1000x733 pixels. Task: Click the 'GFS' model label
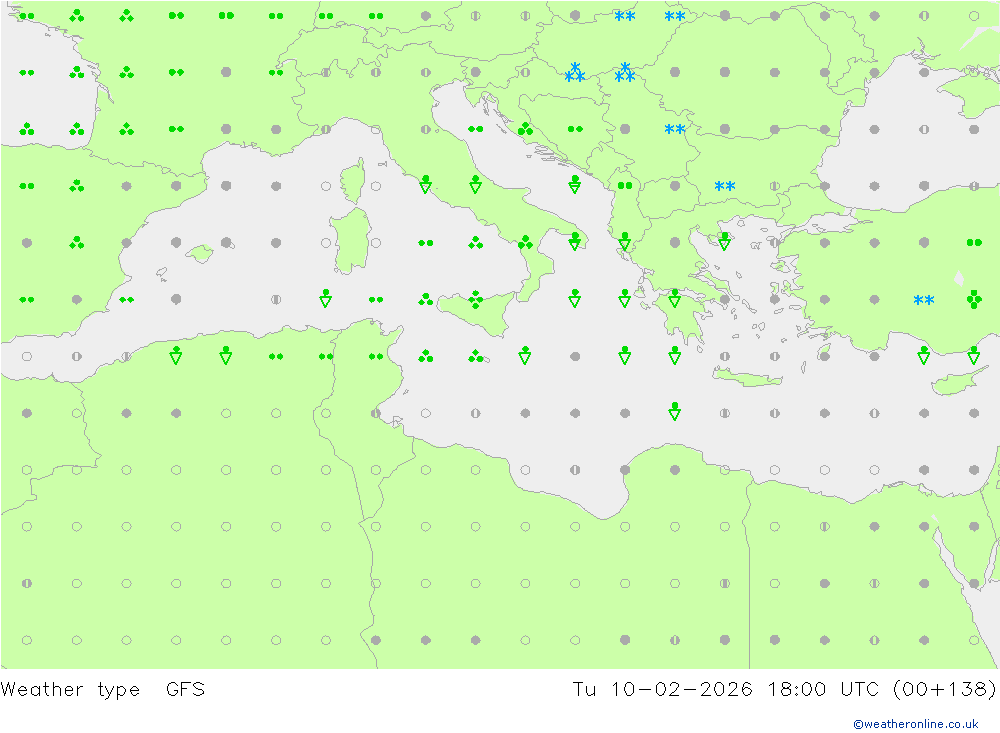[x=186, y=690]
